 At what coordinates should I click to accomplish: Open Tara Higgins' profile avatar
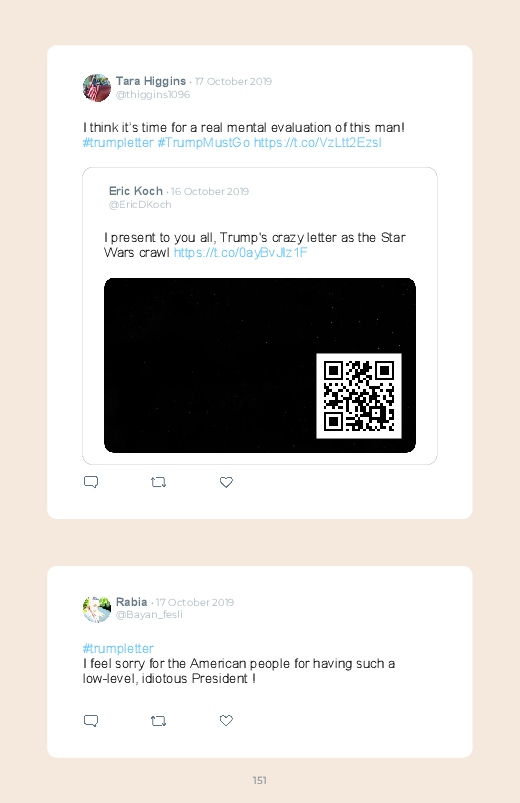tap(97, 88)
